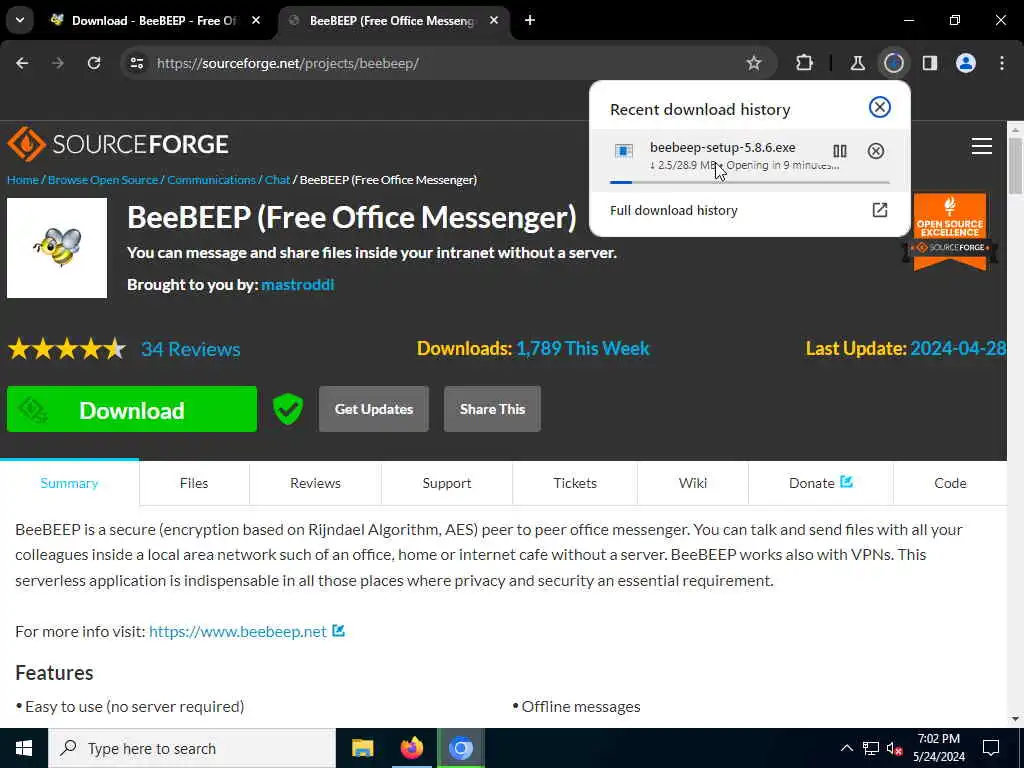Switch to BeeBEEP (Free Office Messenger) tab
This screenshot has height=768, width=1024.
(392, 21)
